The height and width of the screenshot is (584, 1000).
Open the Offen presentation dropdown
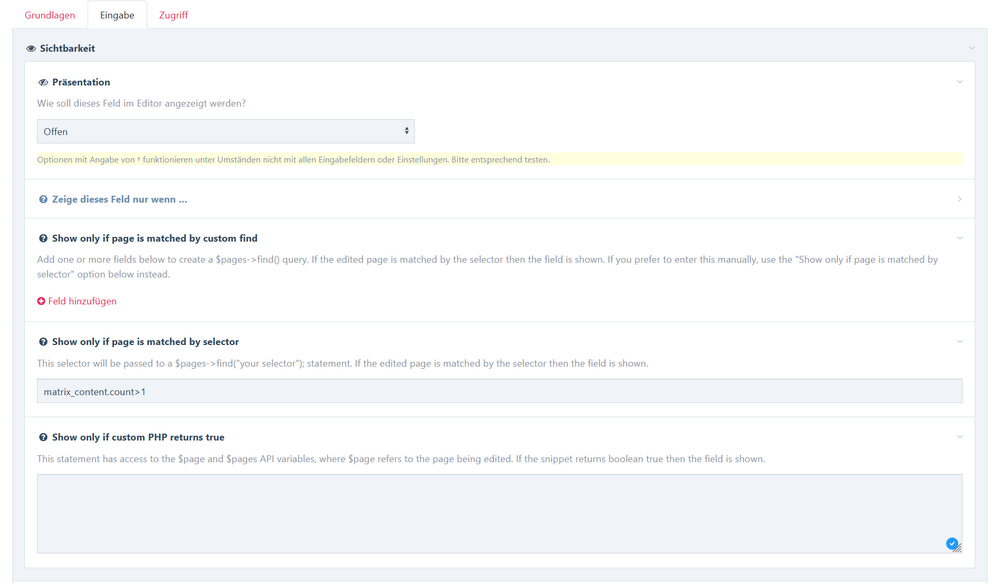click(x=225, y=131)
